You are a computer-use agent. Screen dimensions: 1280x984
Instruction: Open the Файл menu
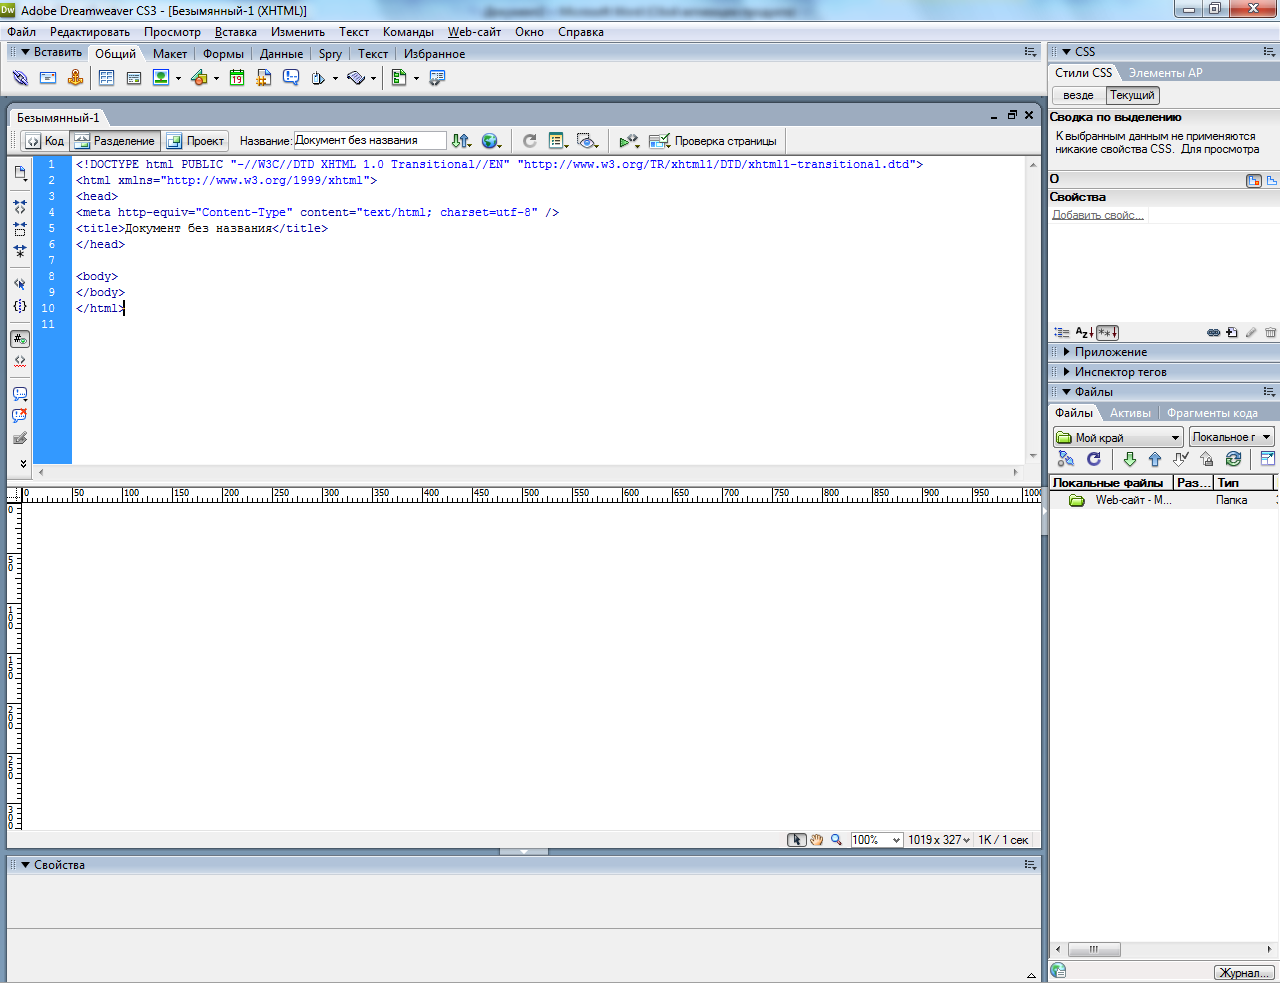[21, 32]
